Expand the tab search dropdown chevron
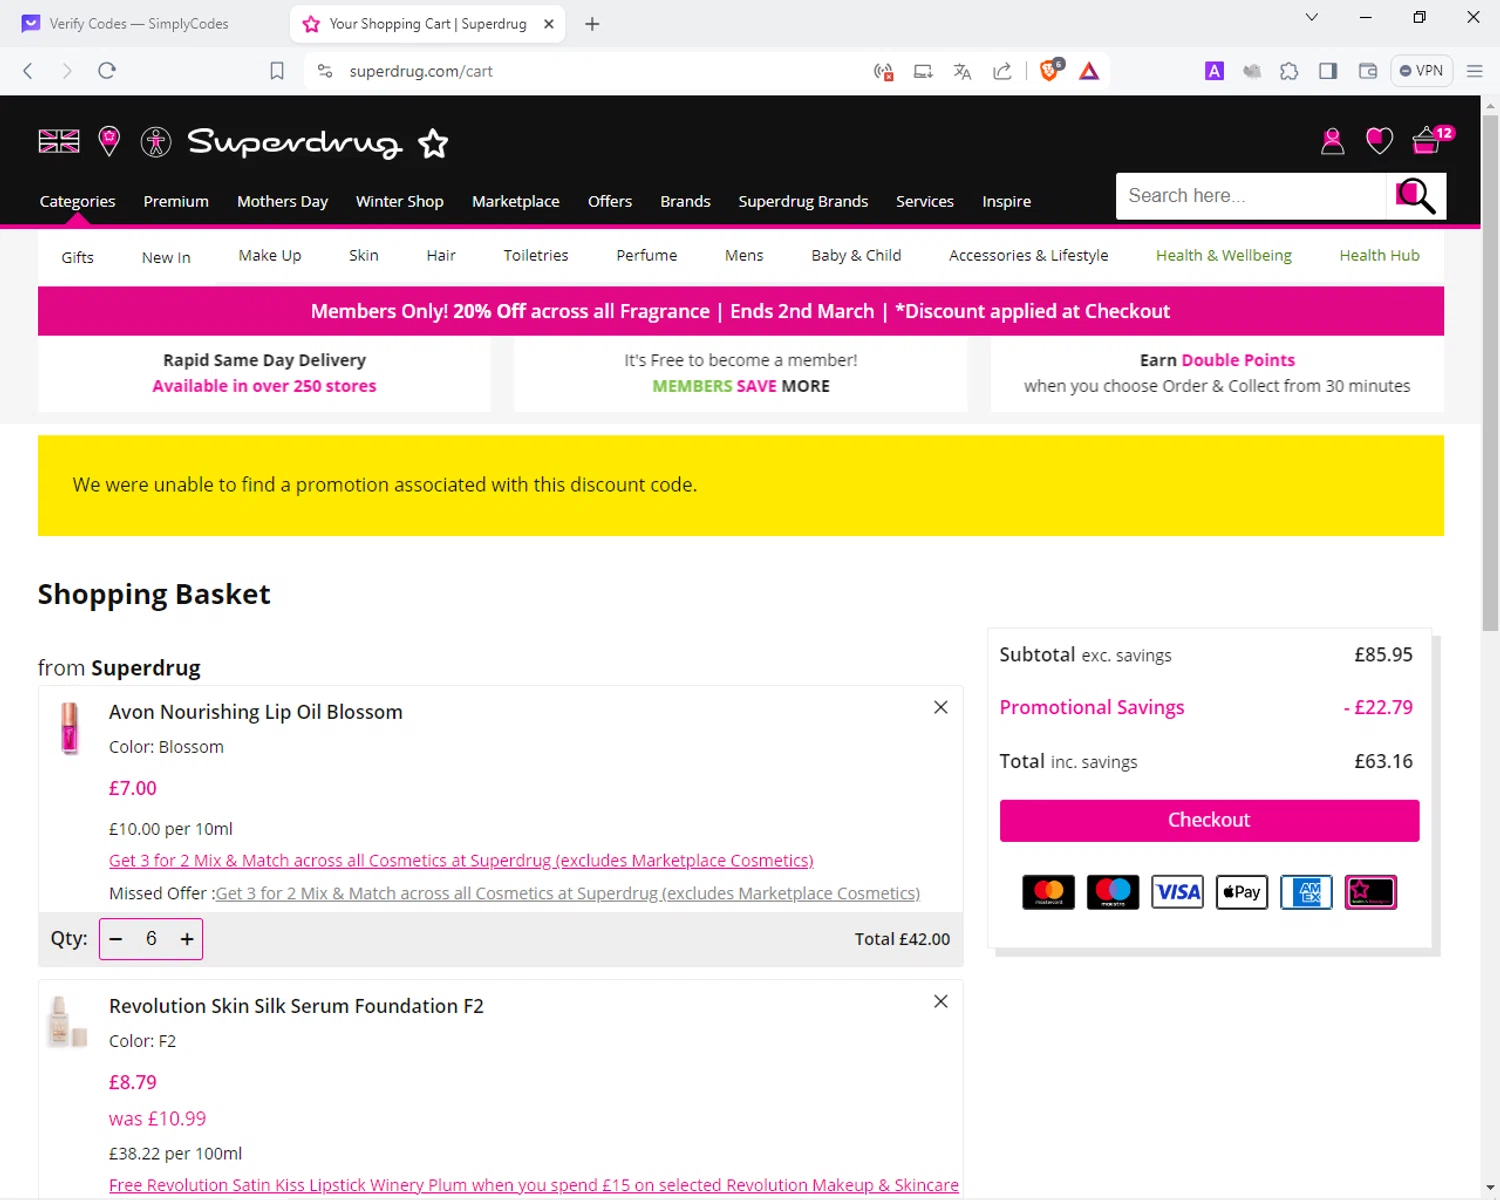The image size is (1500, 1200). click(1312, 17)
